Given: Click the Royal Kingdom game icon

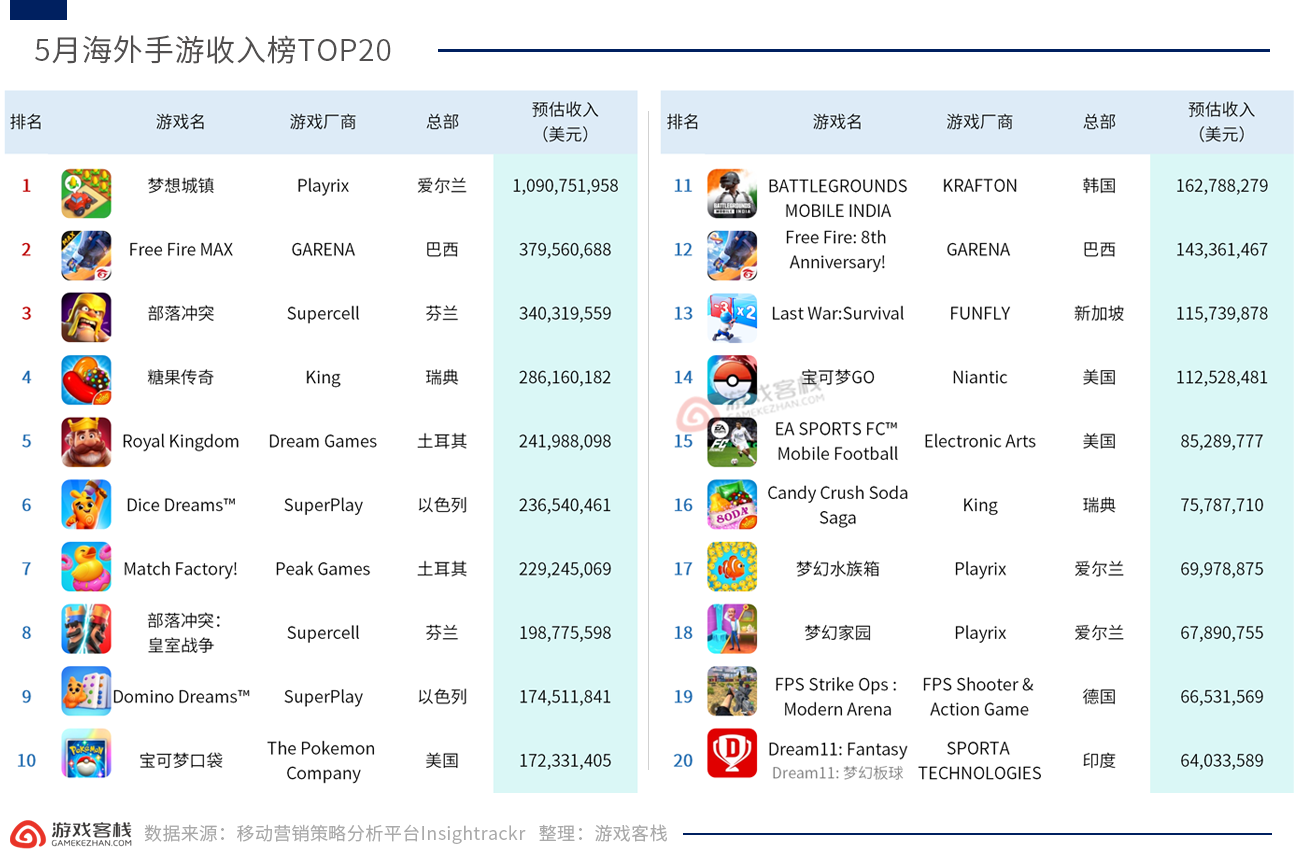Looking at the screenshot, I should (x=86, y=442).
